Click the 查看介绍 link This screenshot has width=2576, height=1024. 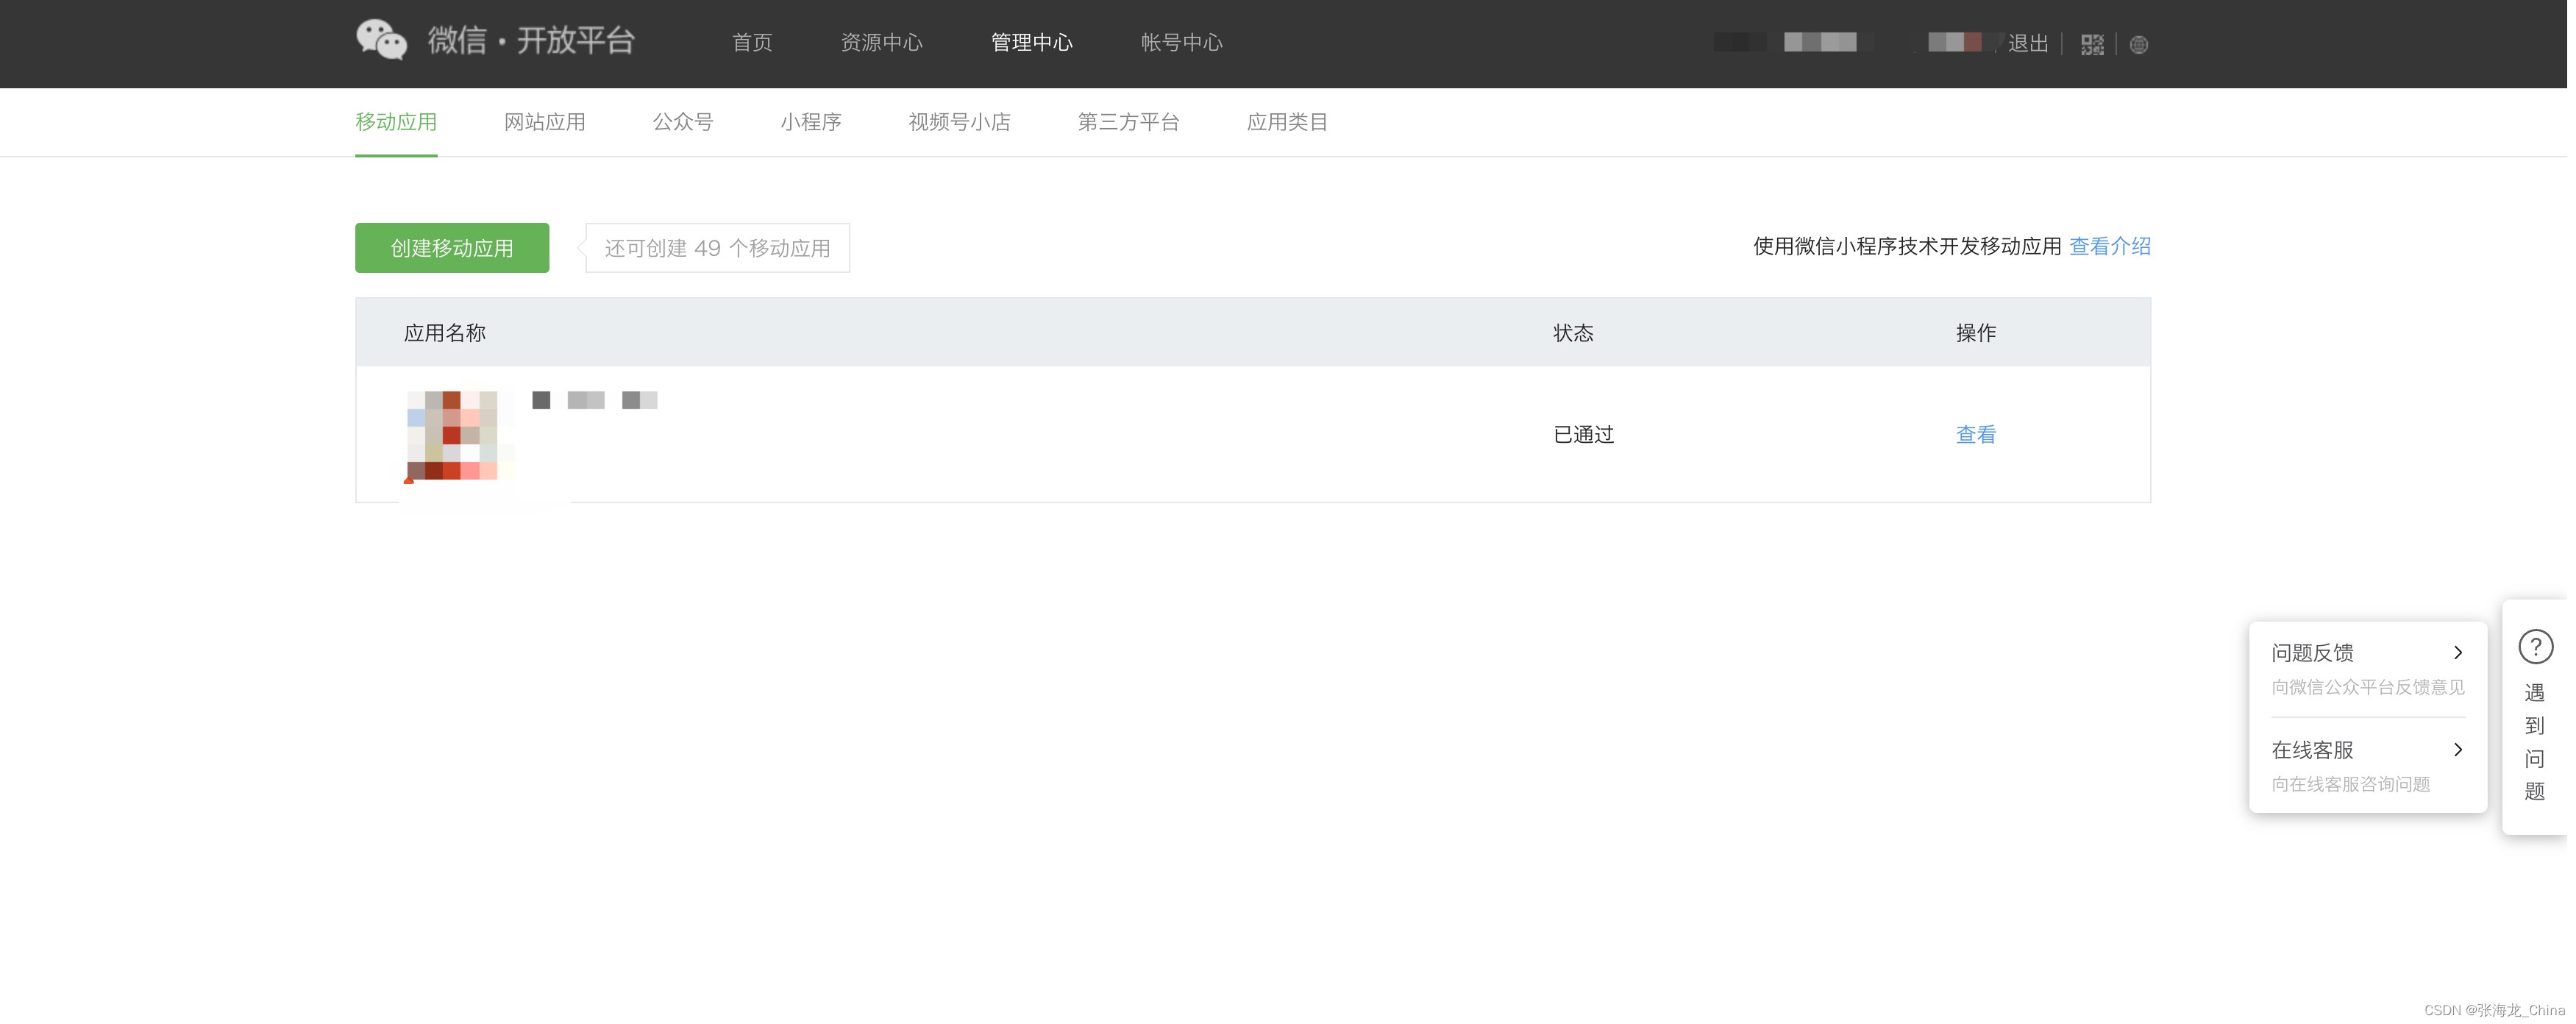click(2109, 246)
